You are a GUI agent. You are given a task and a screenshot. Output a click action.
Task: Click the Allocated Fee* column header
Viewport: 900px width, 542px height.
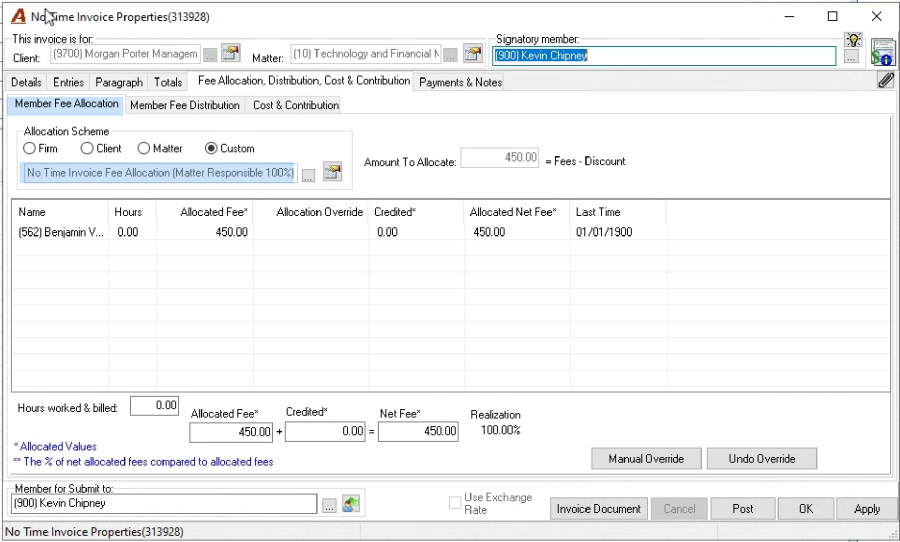[205, 212]
